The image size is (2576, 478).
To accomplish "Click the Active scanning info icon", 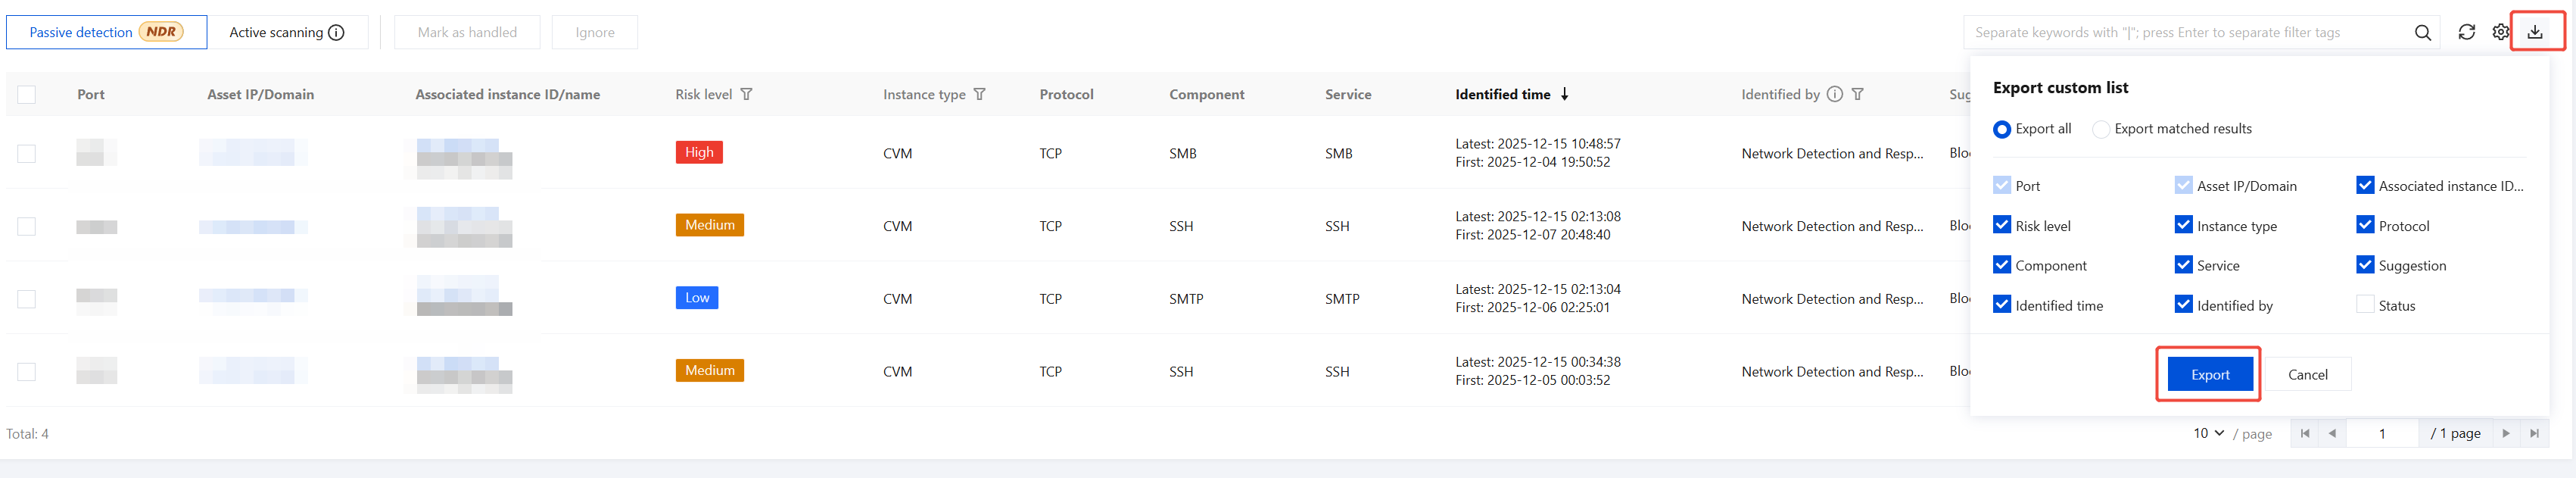I will (x=337, y=33).
